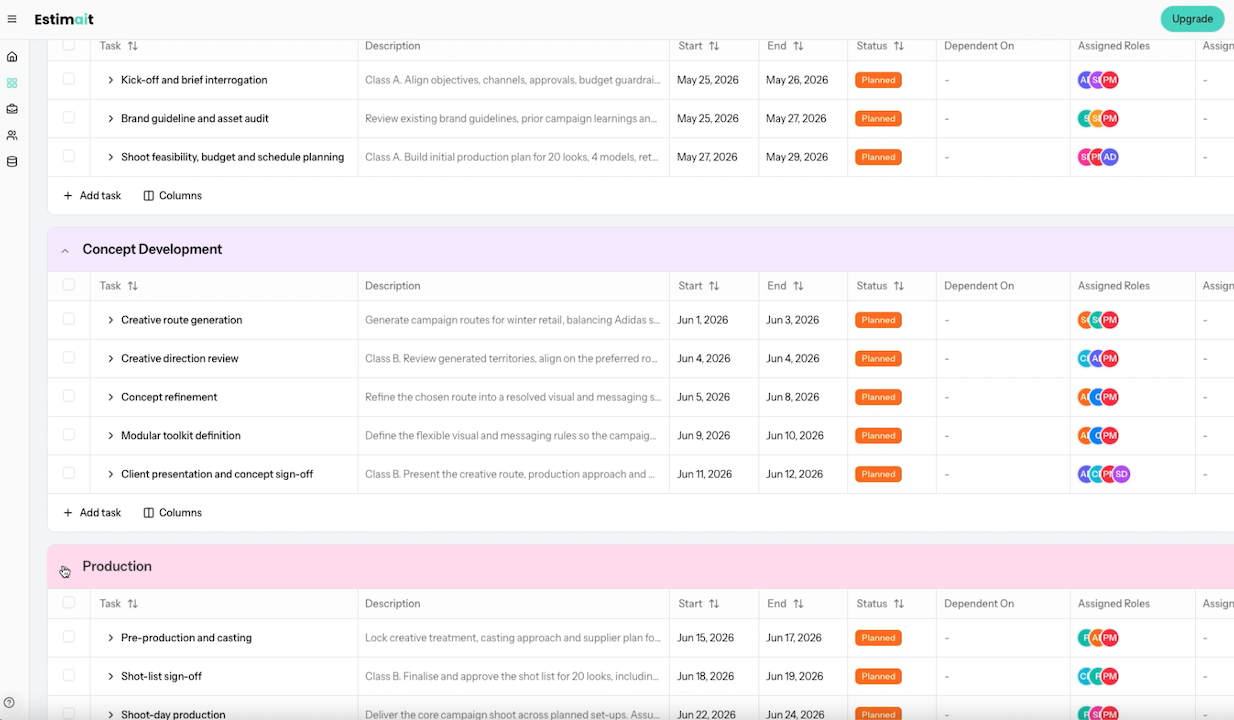Open Planned status for Shot-list sign-off
Screen dimensions: 1234x720
(878, 676)
